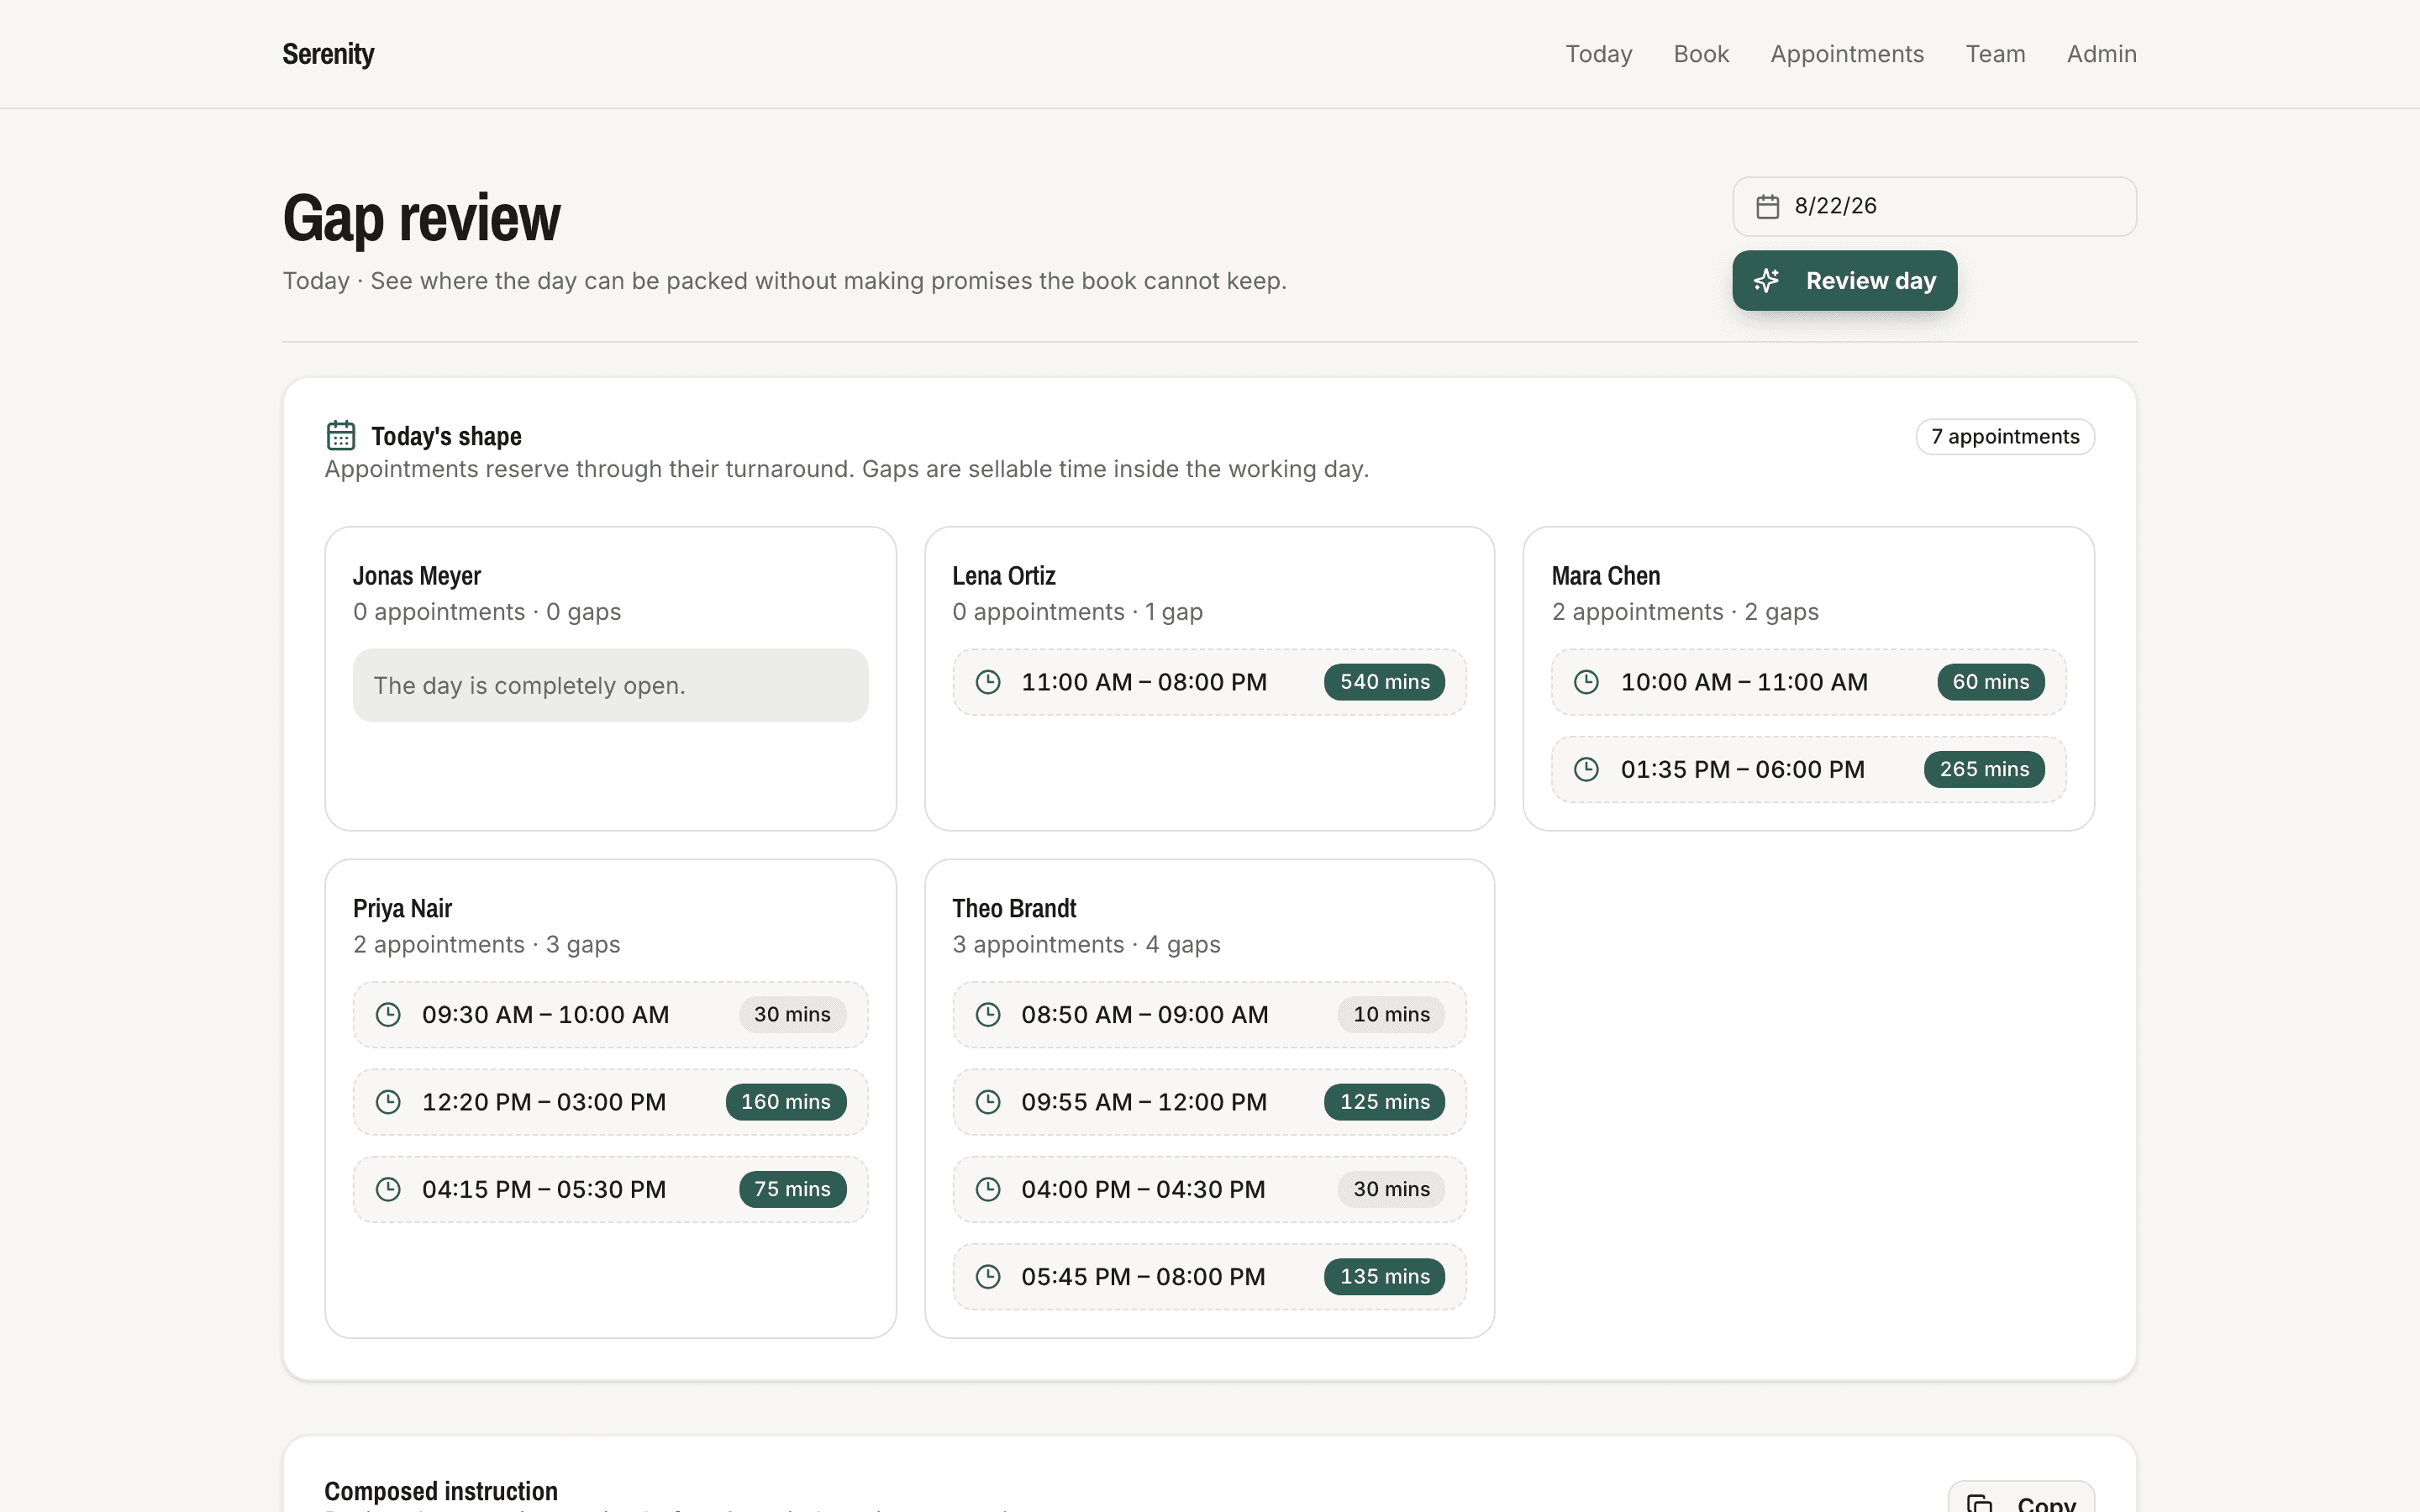Viewport: 2420px width, 1512px height.
Task: Click "0 appointments · 1 gap" summary
Action: (1078, 612)
